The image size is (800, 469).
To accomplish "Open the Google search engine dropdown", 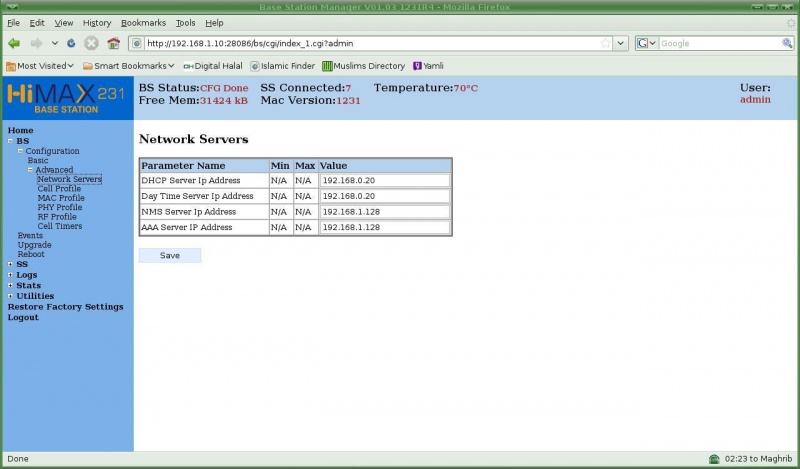I will [647, 43].
